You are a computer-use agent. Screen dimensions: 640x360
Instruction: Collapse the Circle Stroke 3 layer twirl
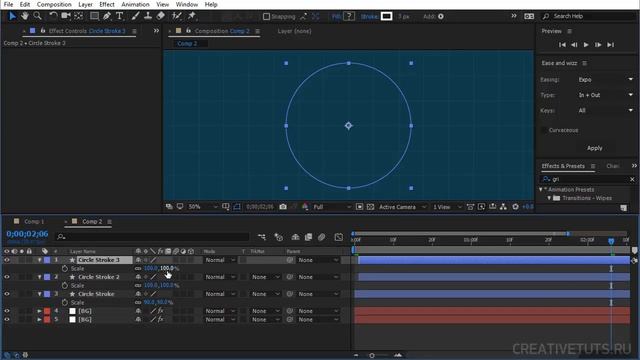[x=40, y=260]
